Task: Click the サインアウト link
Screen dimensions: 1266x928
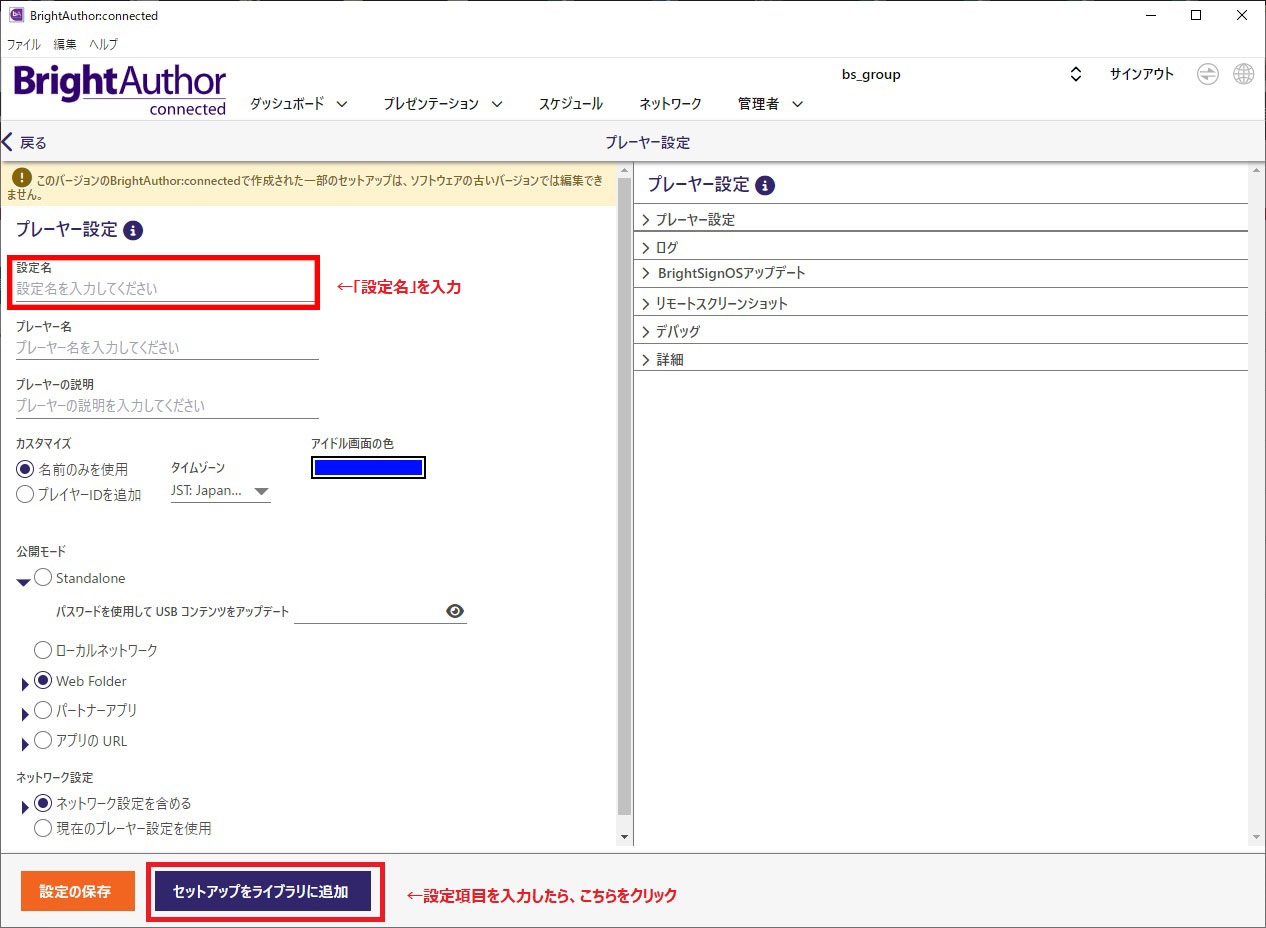Action: point(1142,74)
